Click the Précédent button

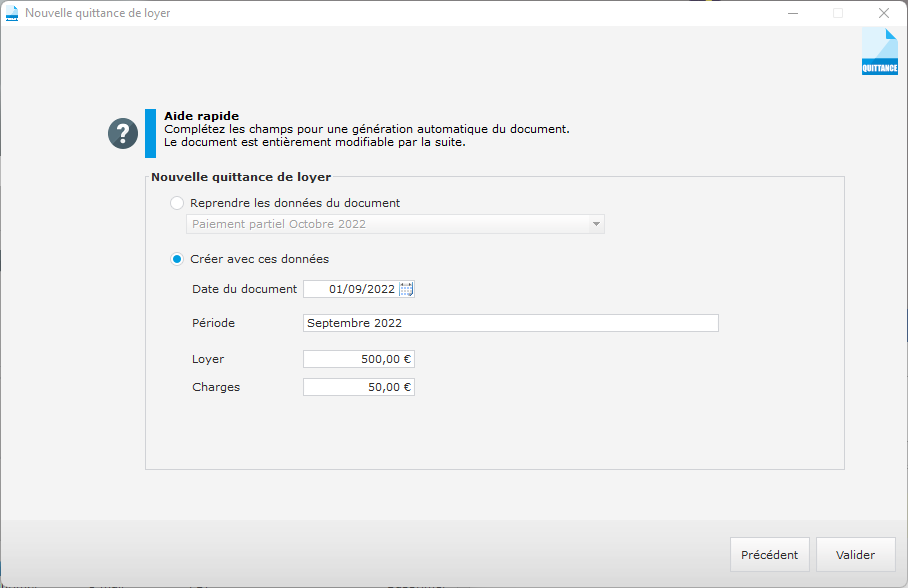point(769,554)
